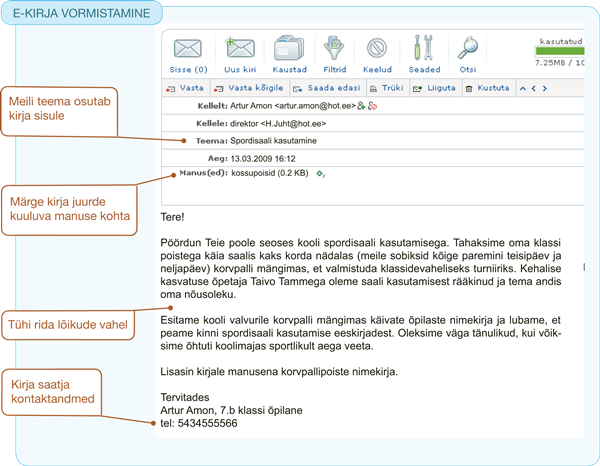Viewport: 600px width, 466px height.
Task: Open the kossupoisid attachment
Action: (x=270, y=173)
